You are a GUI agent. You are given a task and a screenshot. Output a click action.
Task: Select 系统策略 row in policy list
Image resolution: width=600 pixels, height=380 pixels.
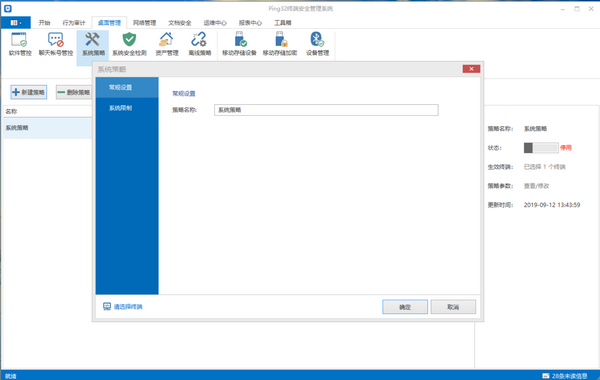click(47, 128)
